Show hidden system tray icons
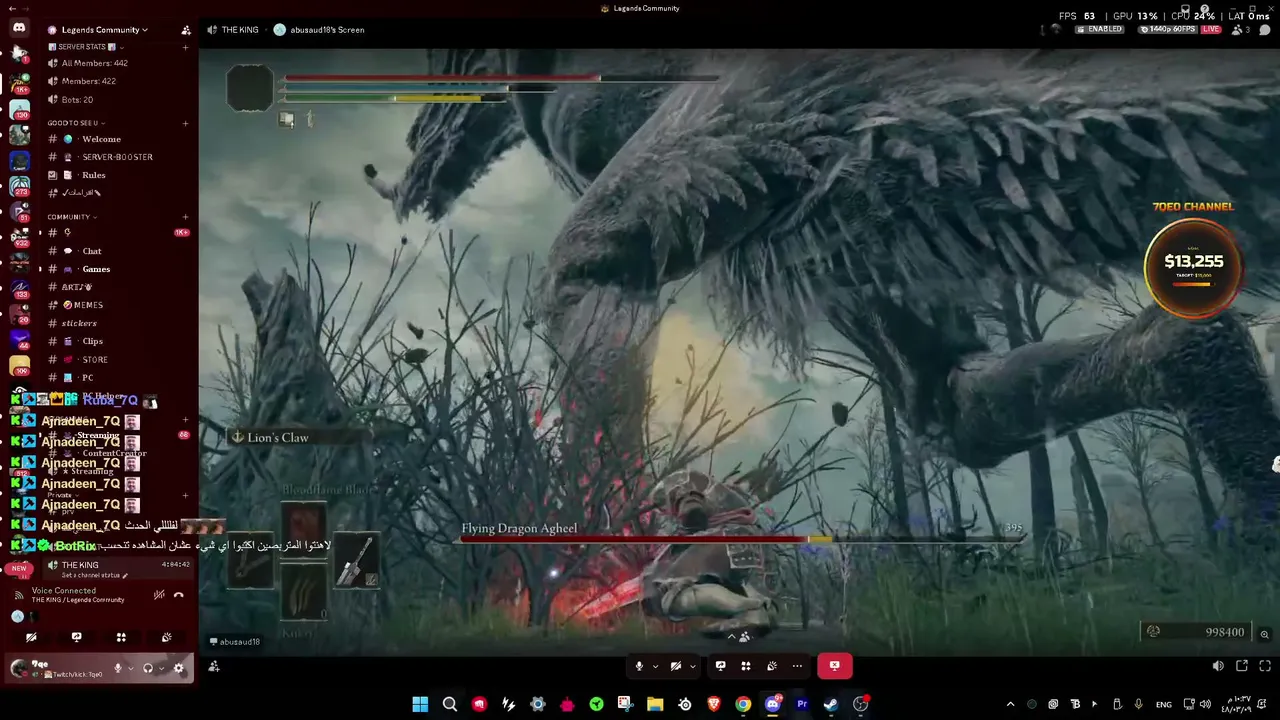This screenshot has height=720, width=1280. click(1010, 704)
